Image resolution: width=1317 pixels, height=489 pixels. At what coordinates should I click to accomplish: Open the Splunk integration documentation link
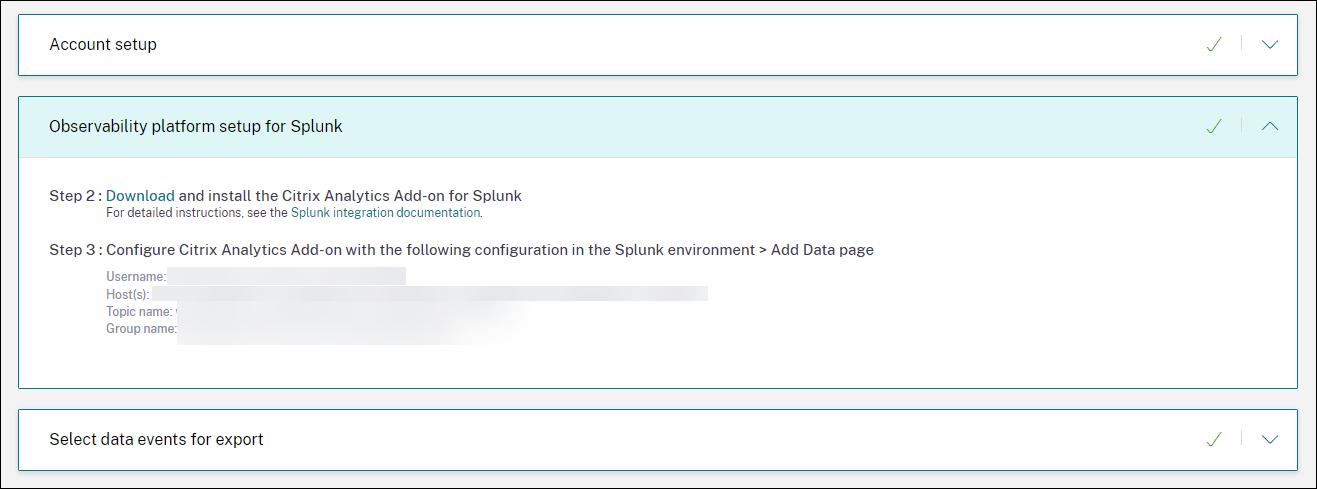(x=386, y=213)
